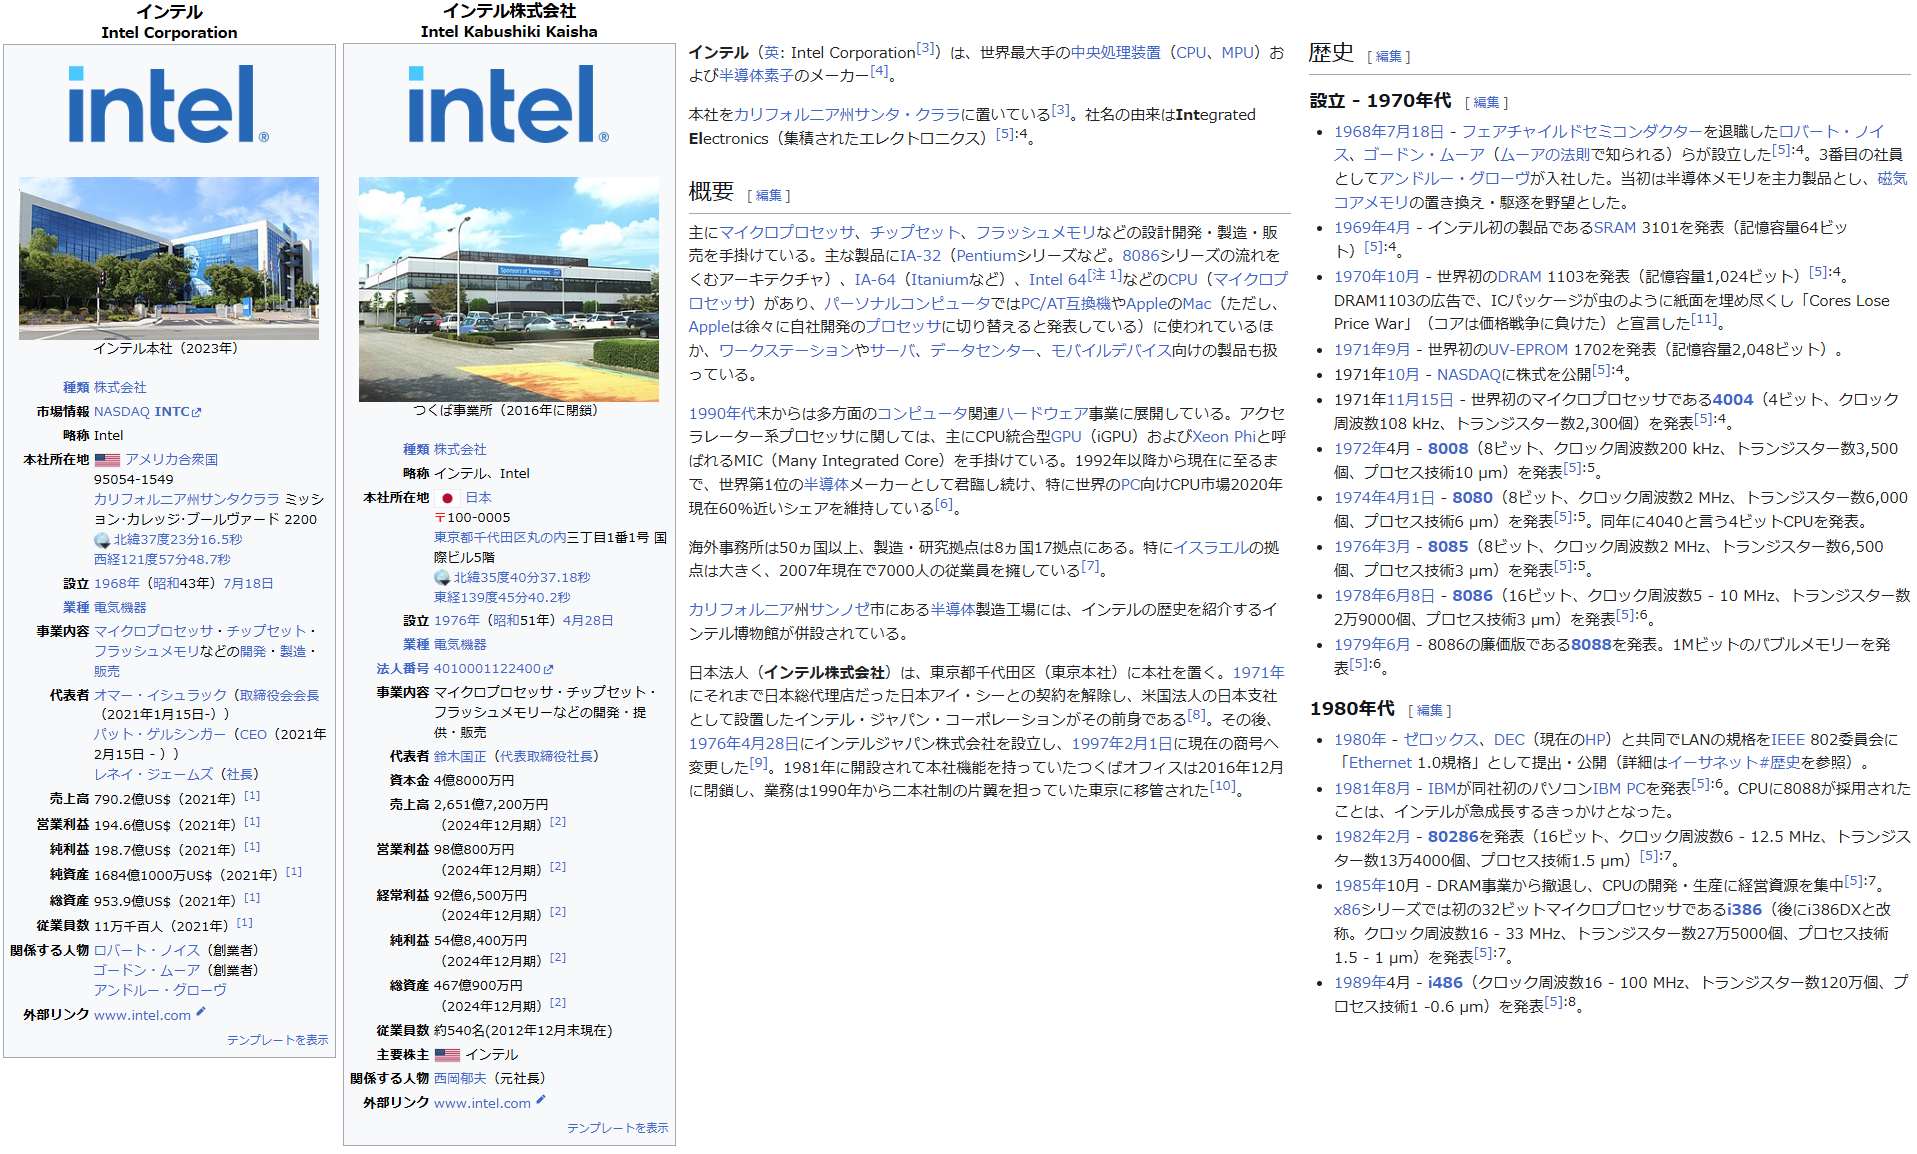Click the 編集 link next to 概要 heading
The height and width of the screenshot is (1154, 1917).
pos(769,196)
